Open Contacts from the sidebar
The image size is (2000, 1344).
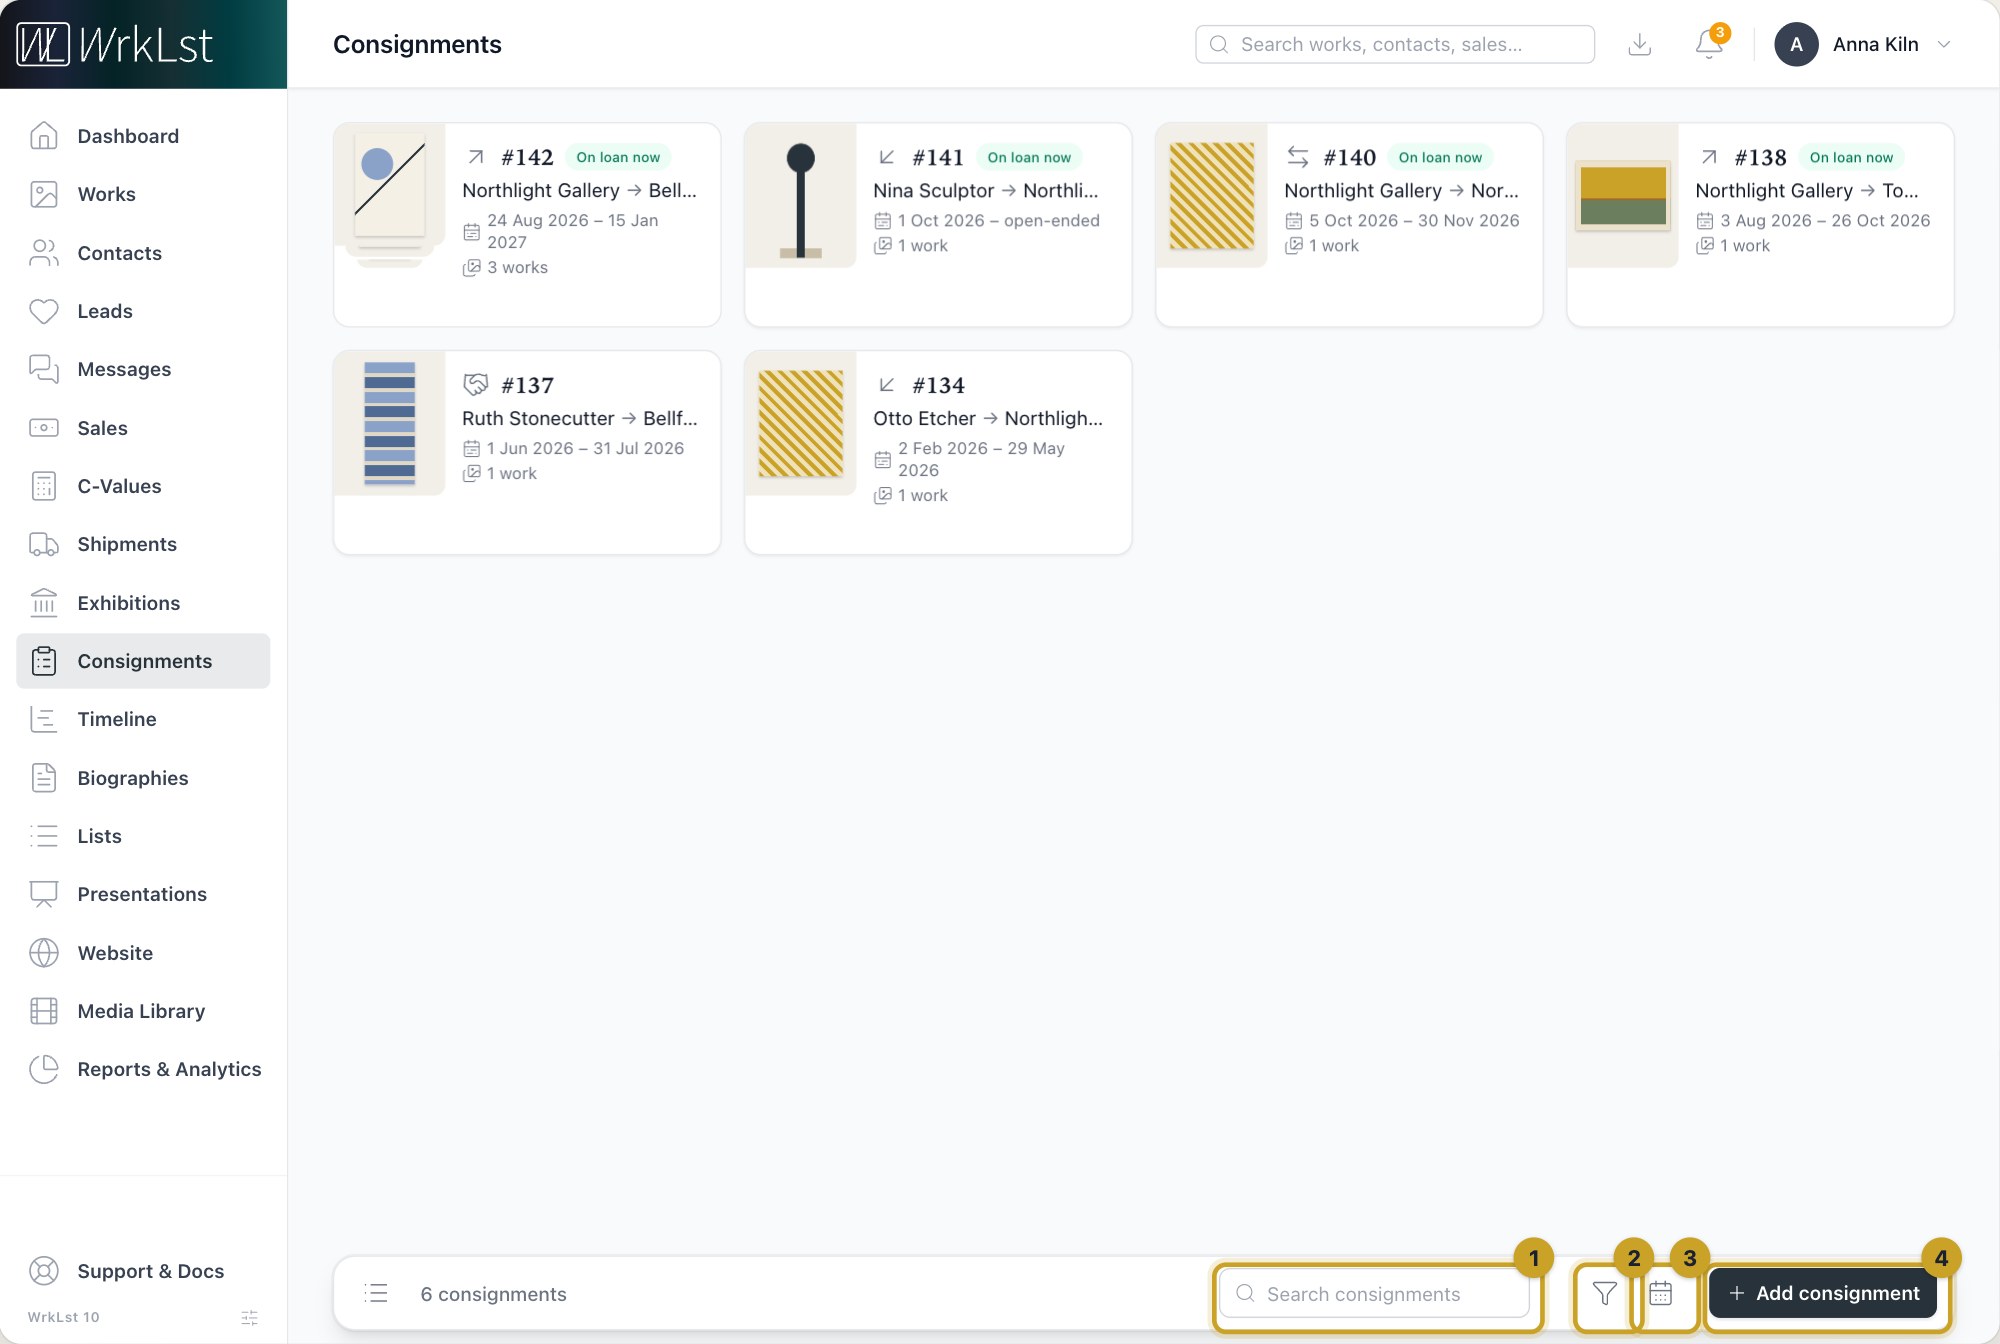tap(143, 253)
